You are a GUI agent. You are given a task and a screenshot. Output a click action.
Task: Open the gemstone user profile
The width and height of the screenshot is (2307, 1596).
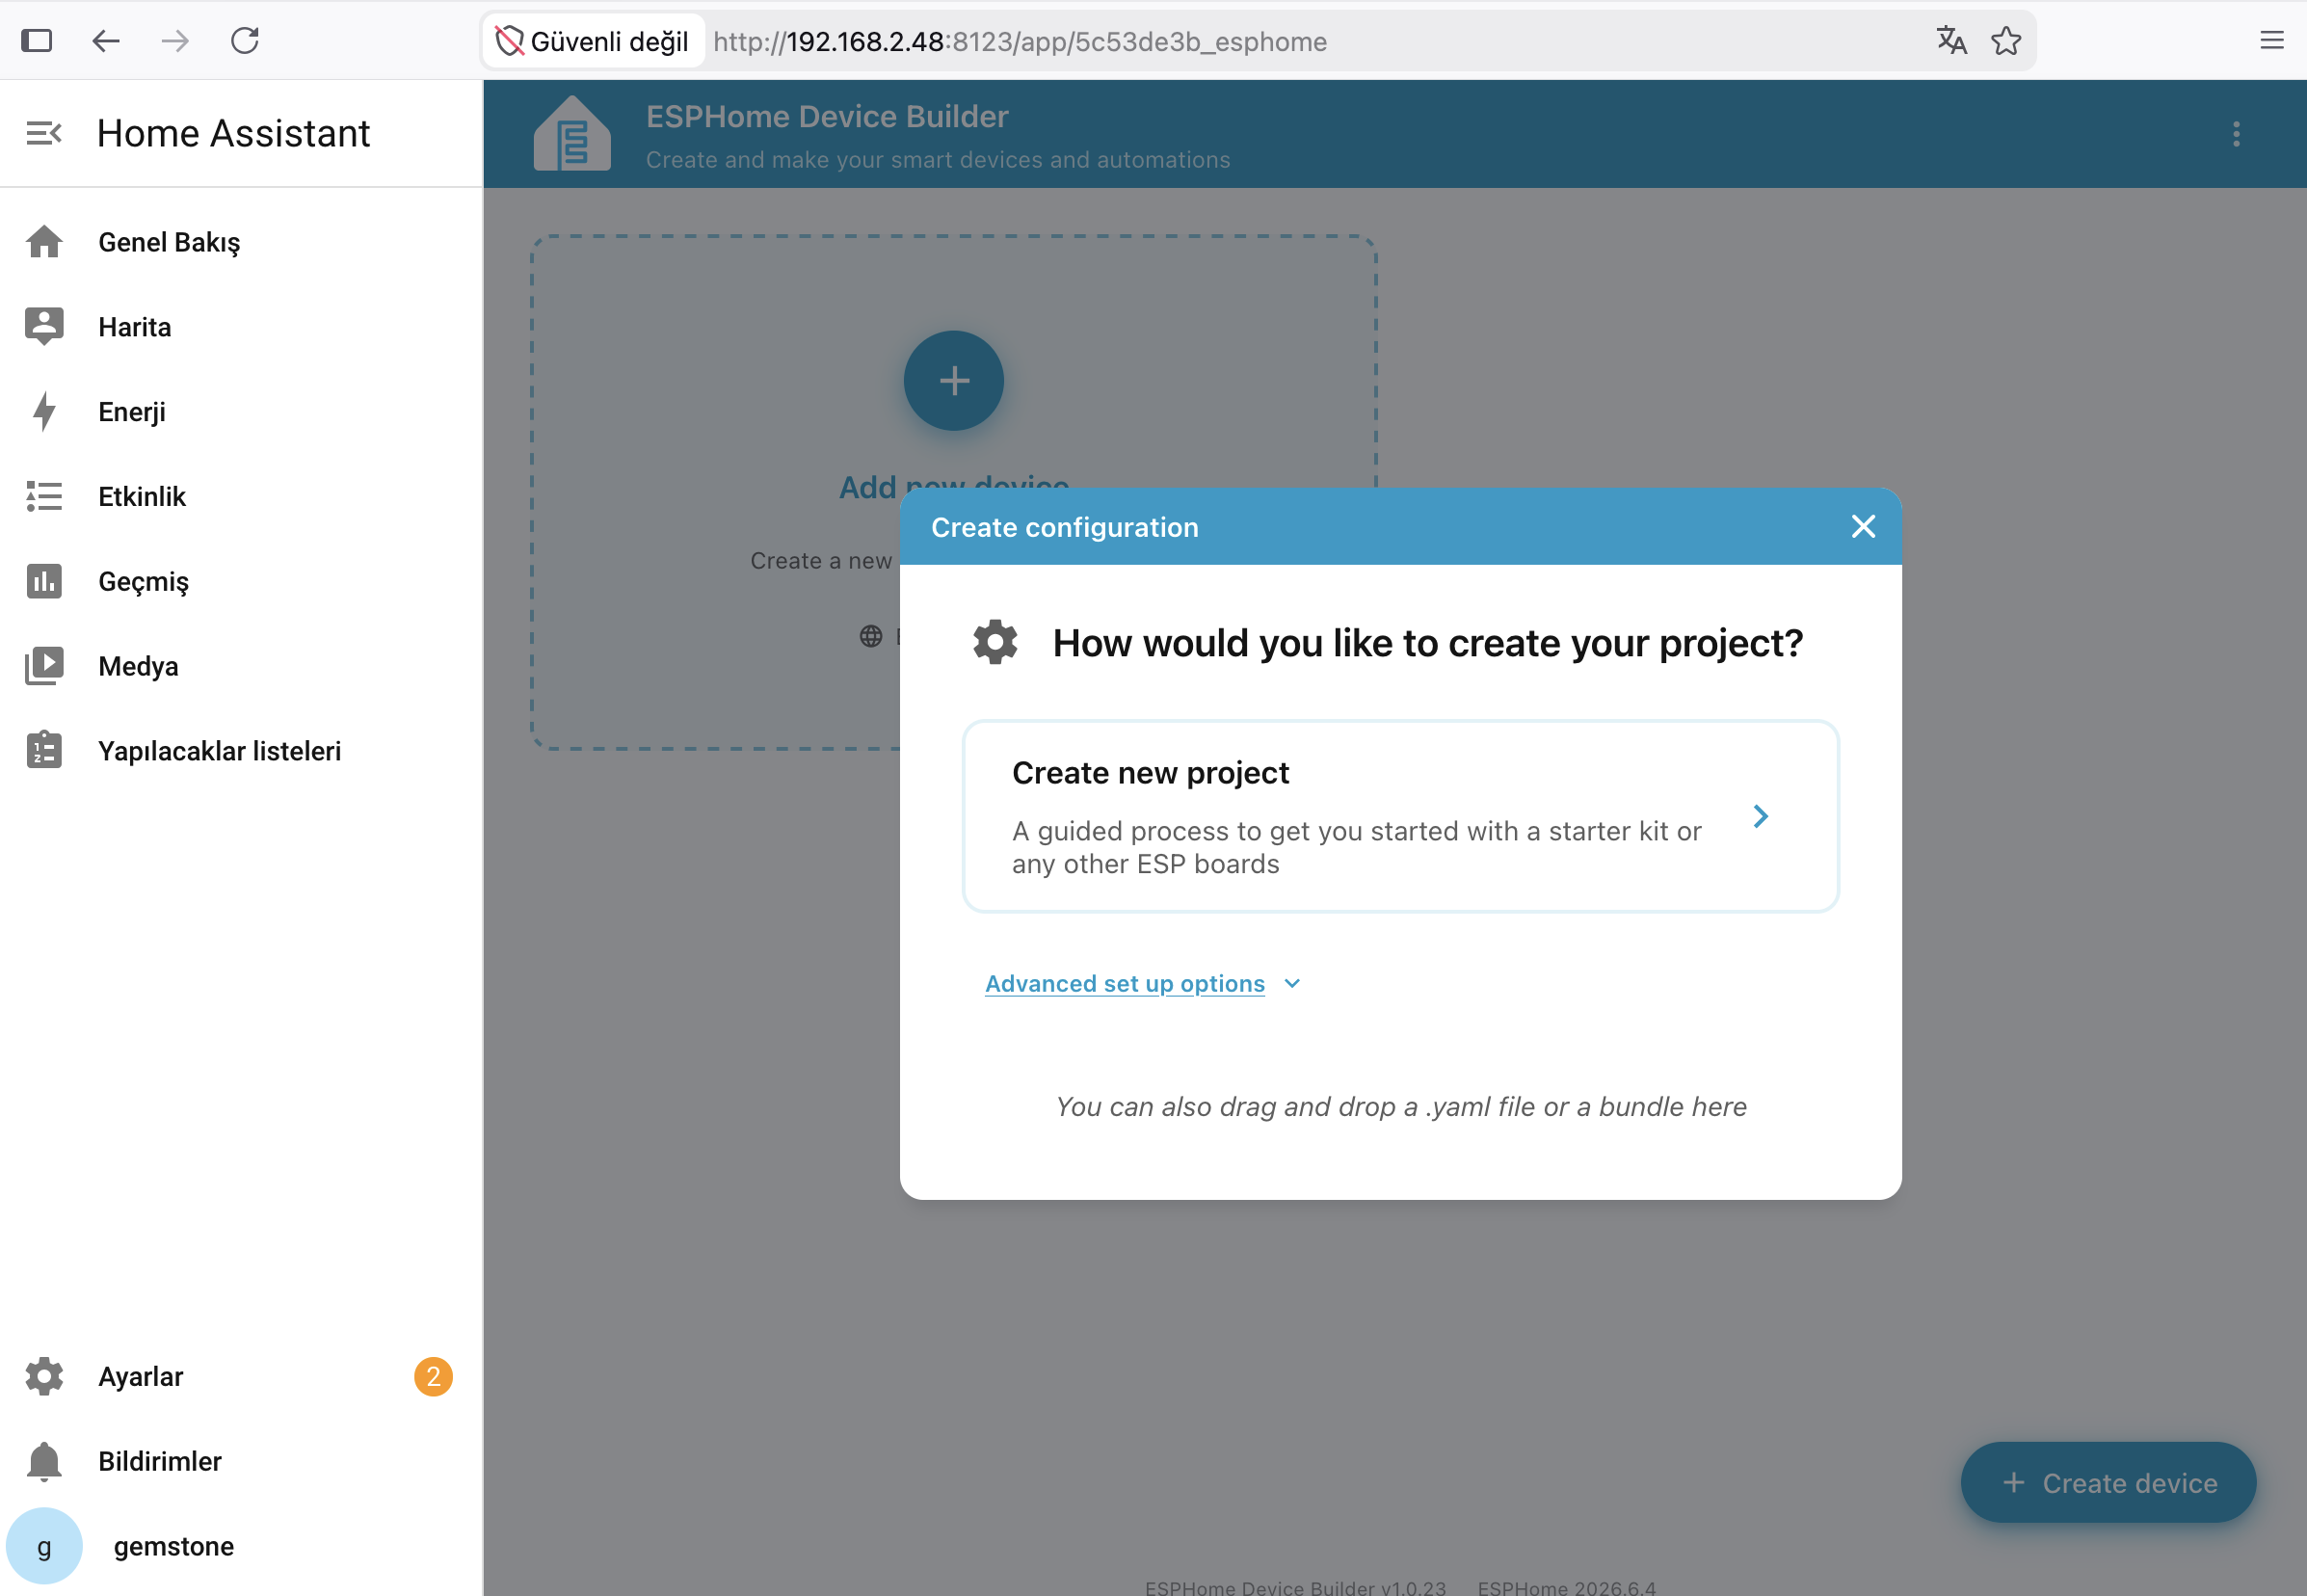point(241,1547)
